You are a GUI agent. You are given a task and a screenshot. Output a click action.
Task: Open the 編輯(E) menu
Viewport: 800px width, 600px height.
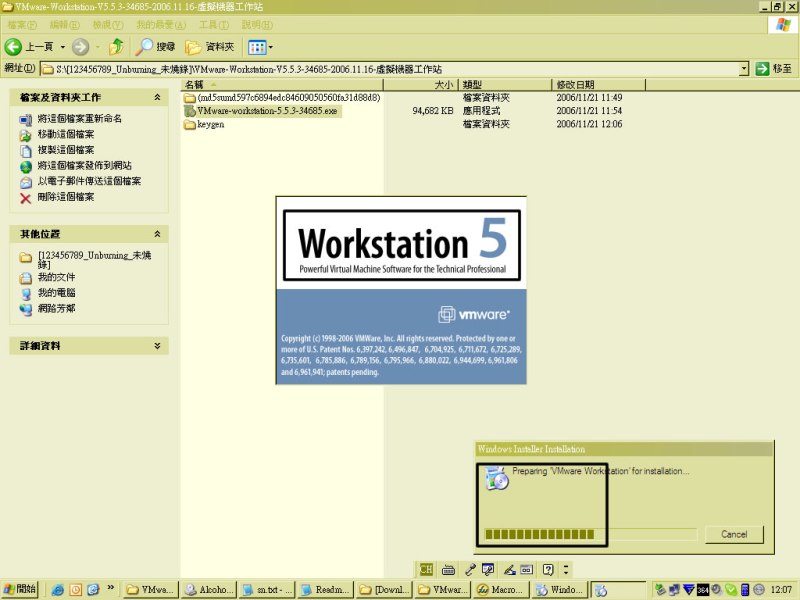point(64,24)
